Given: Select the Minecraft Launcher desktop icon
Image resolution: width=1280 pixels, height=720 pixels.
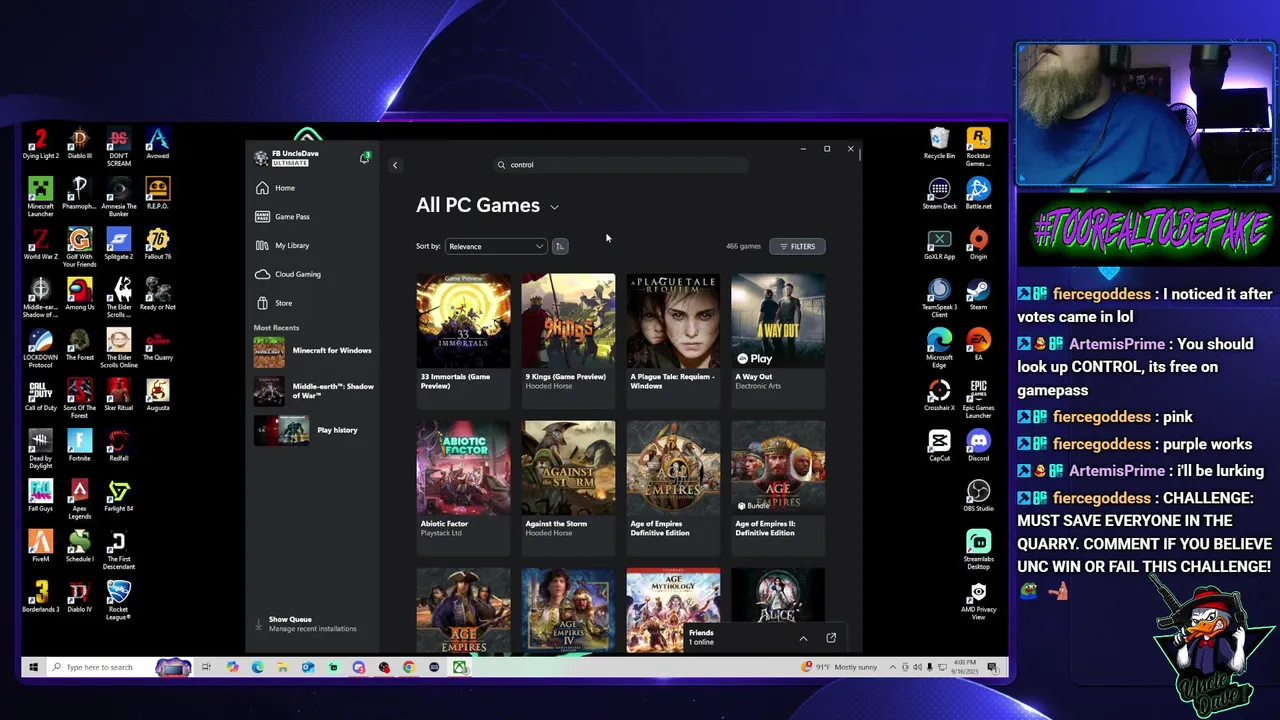Looking at the screenshot, I should coord(40,197).
